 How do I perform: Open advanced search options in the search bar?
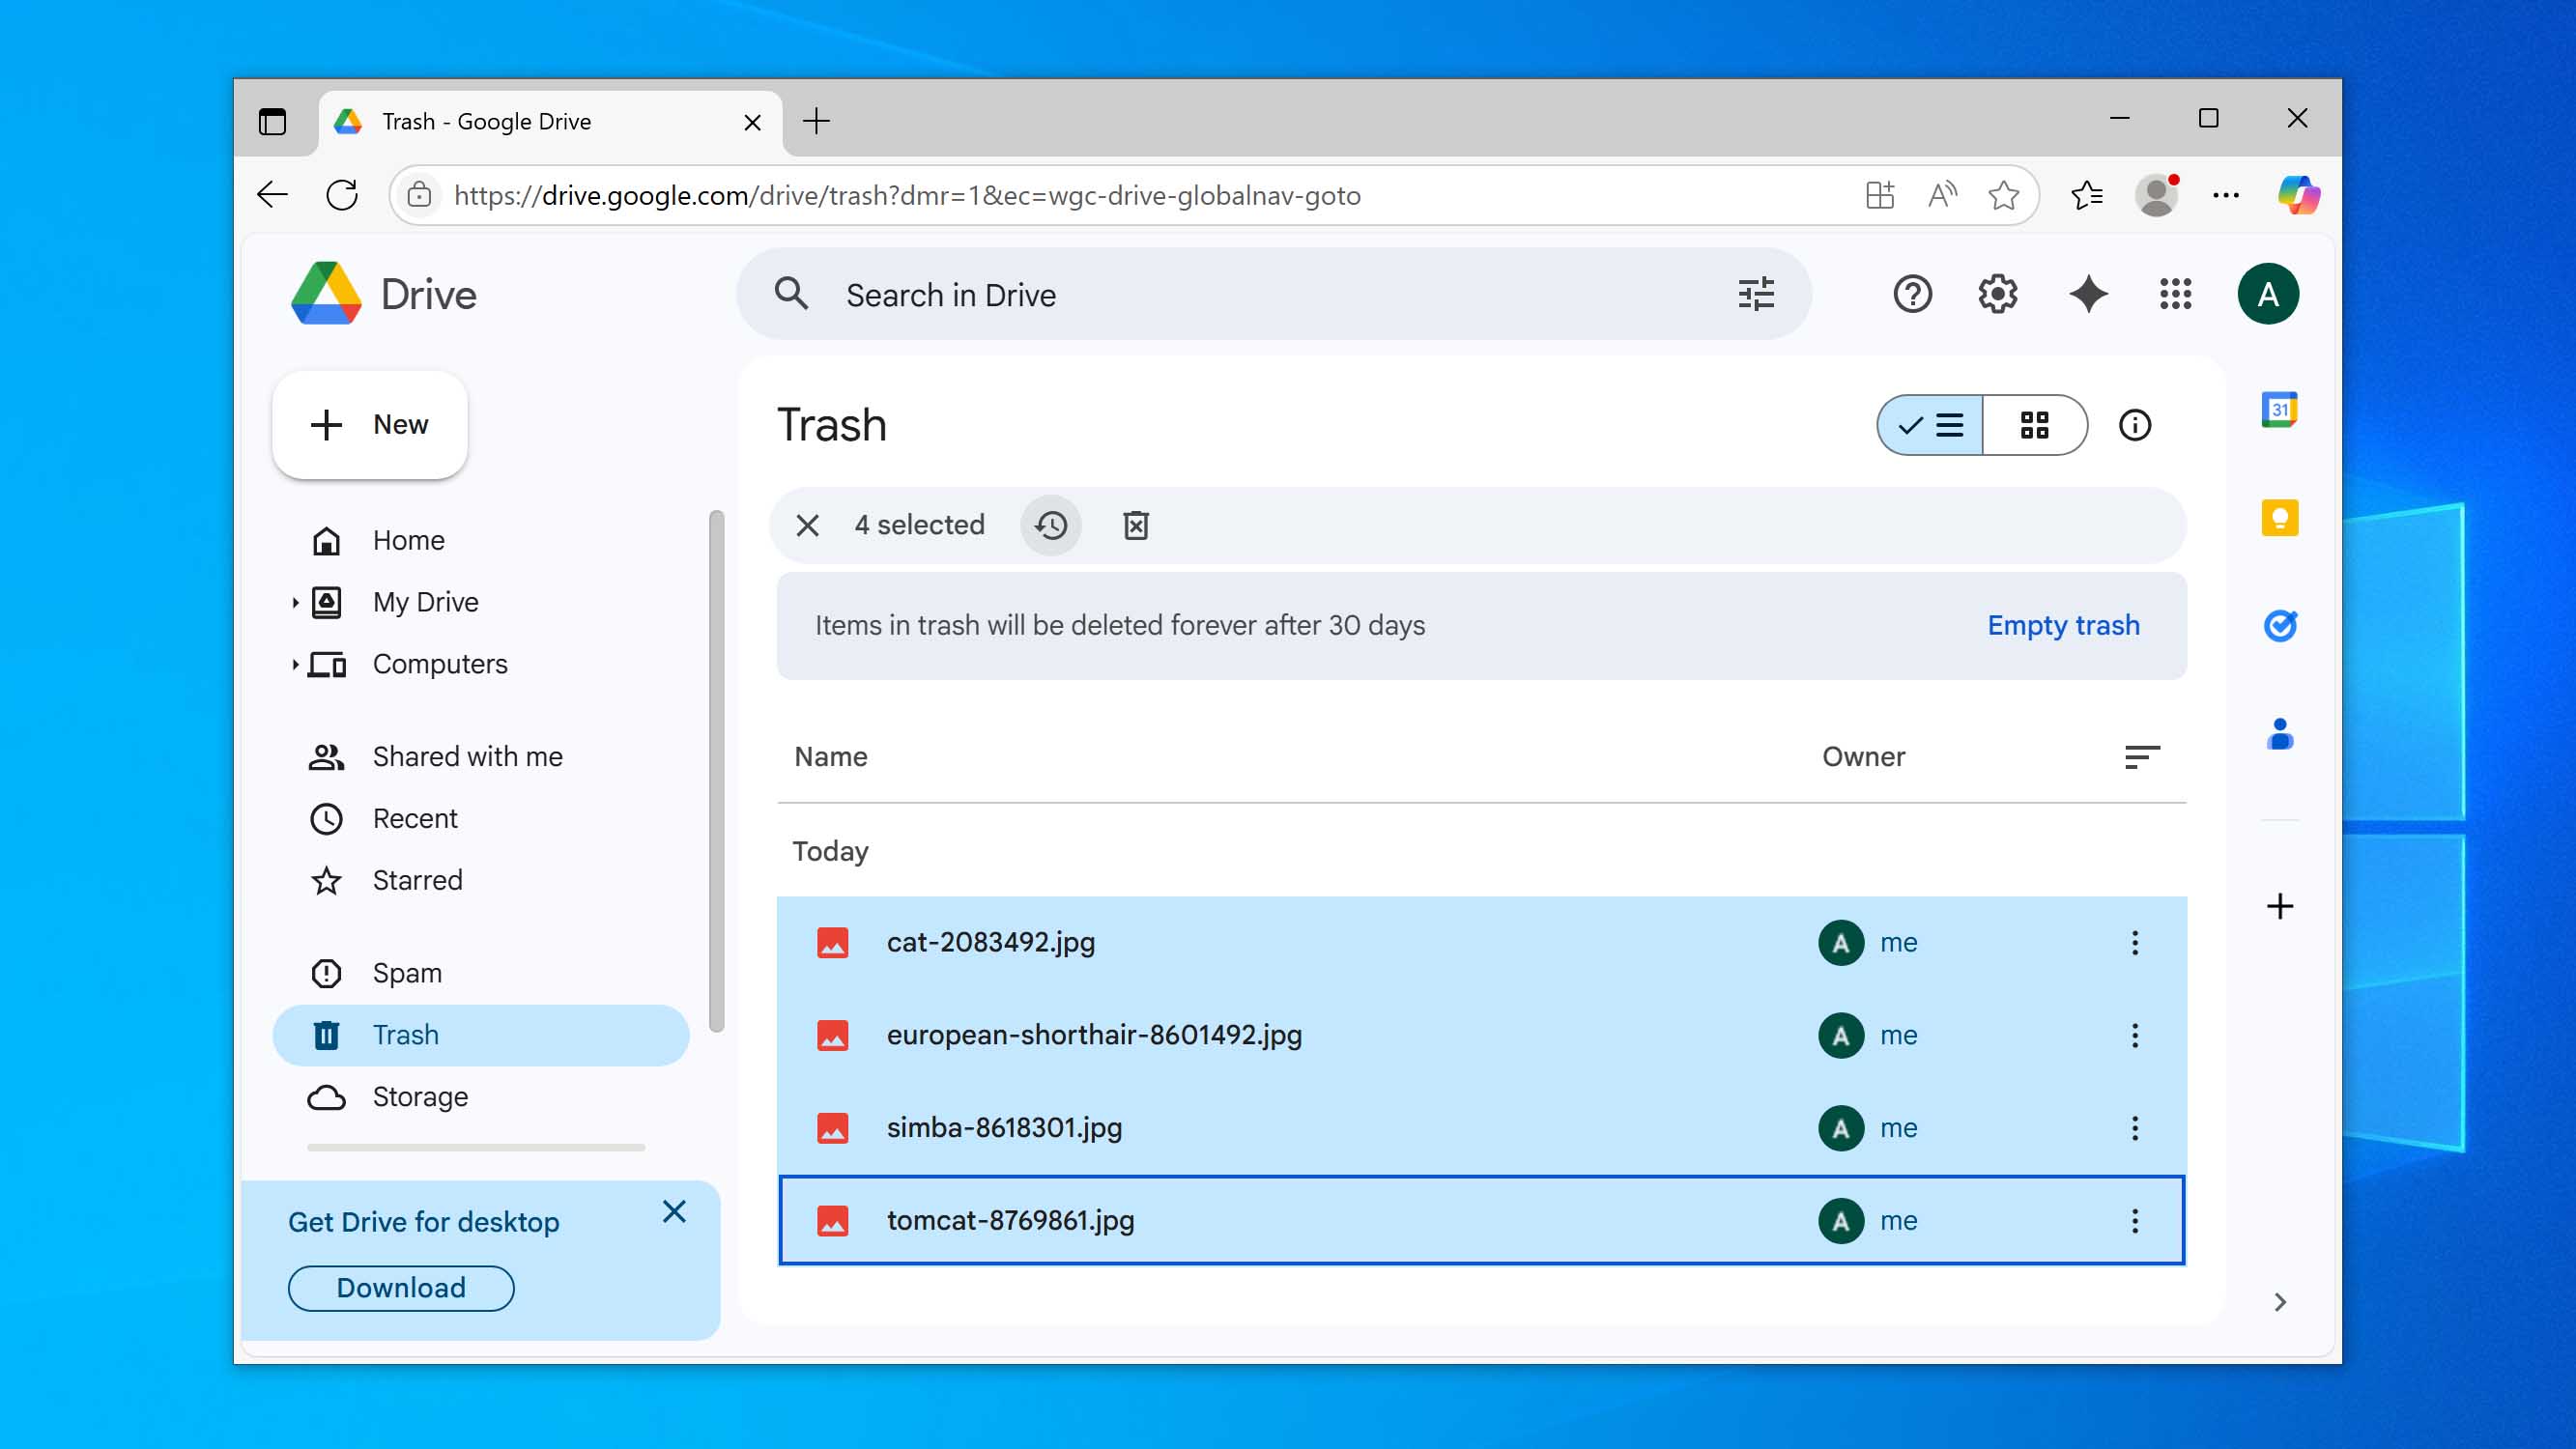click(1757, 294)
